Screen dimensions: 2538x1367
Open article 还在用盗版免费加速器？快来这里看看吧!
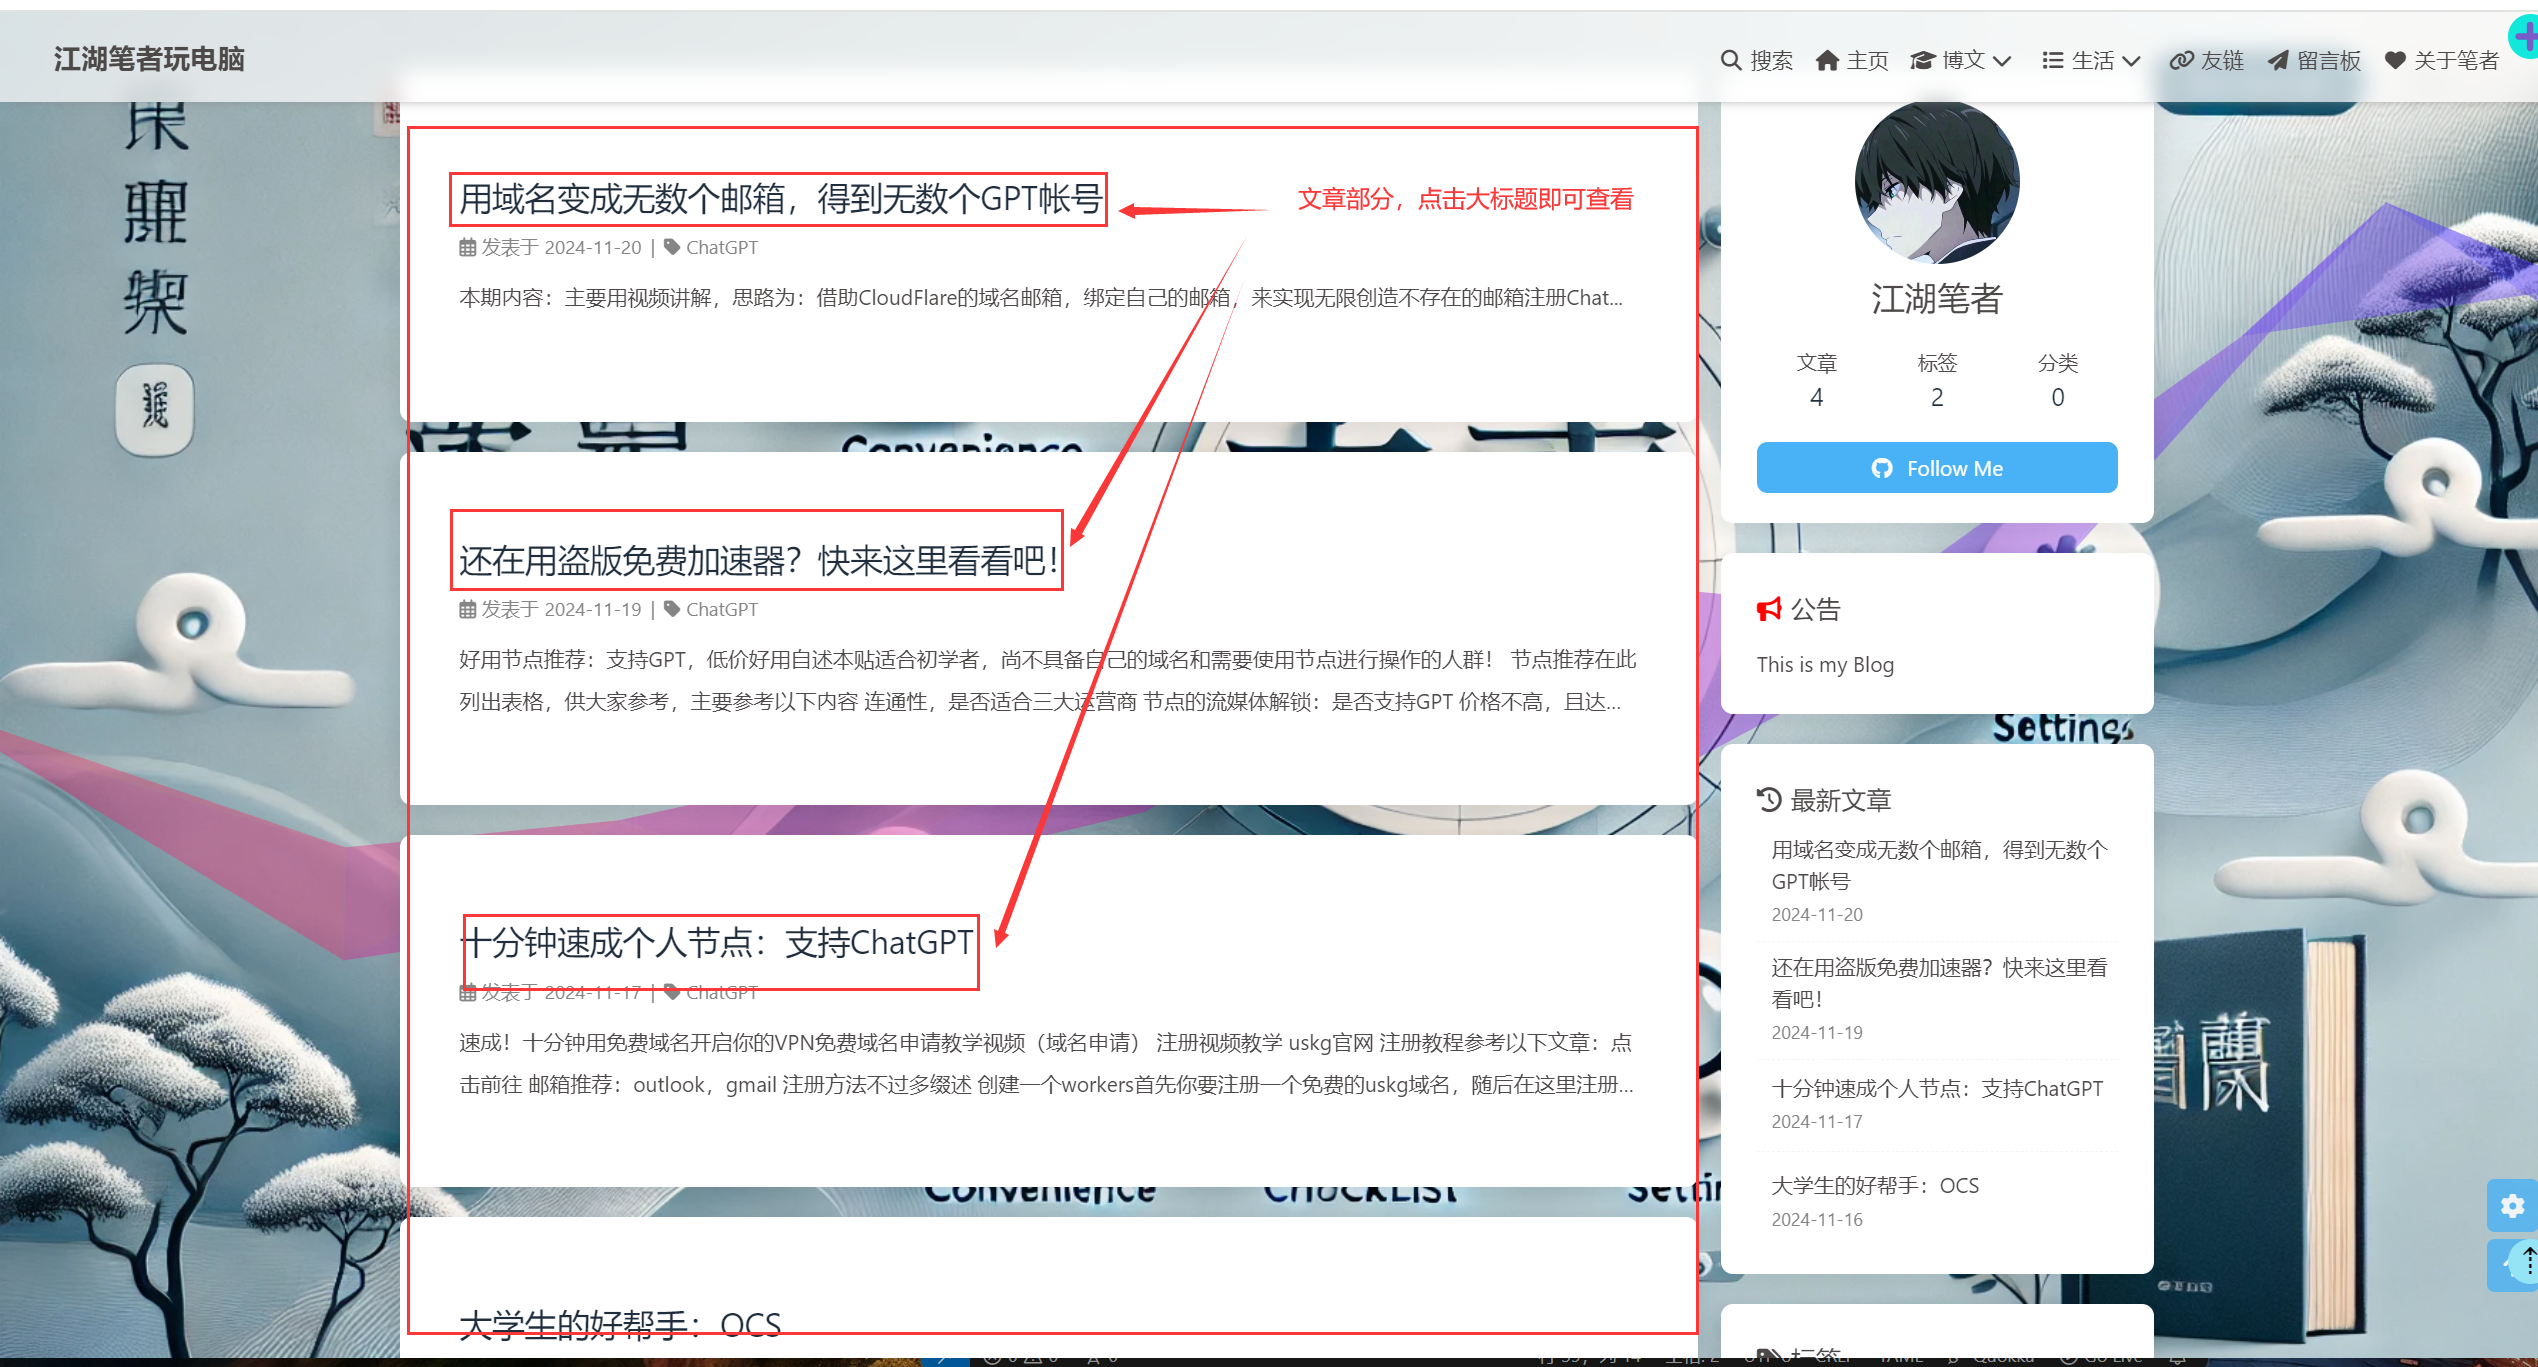point(757,561)
